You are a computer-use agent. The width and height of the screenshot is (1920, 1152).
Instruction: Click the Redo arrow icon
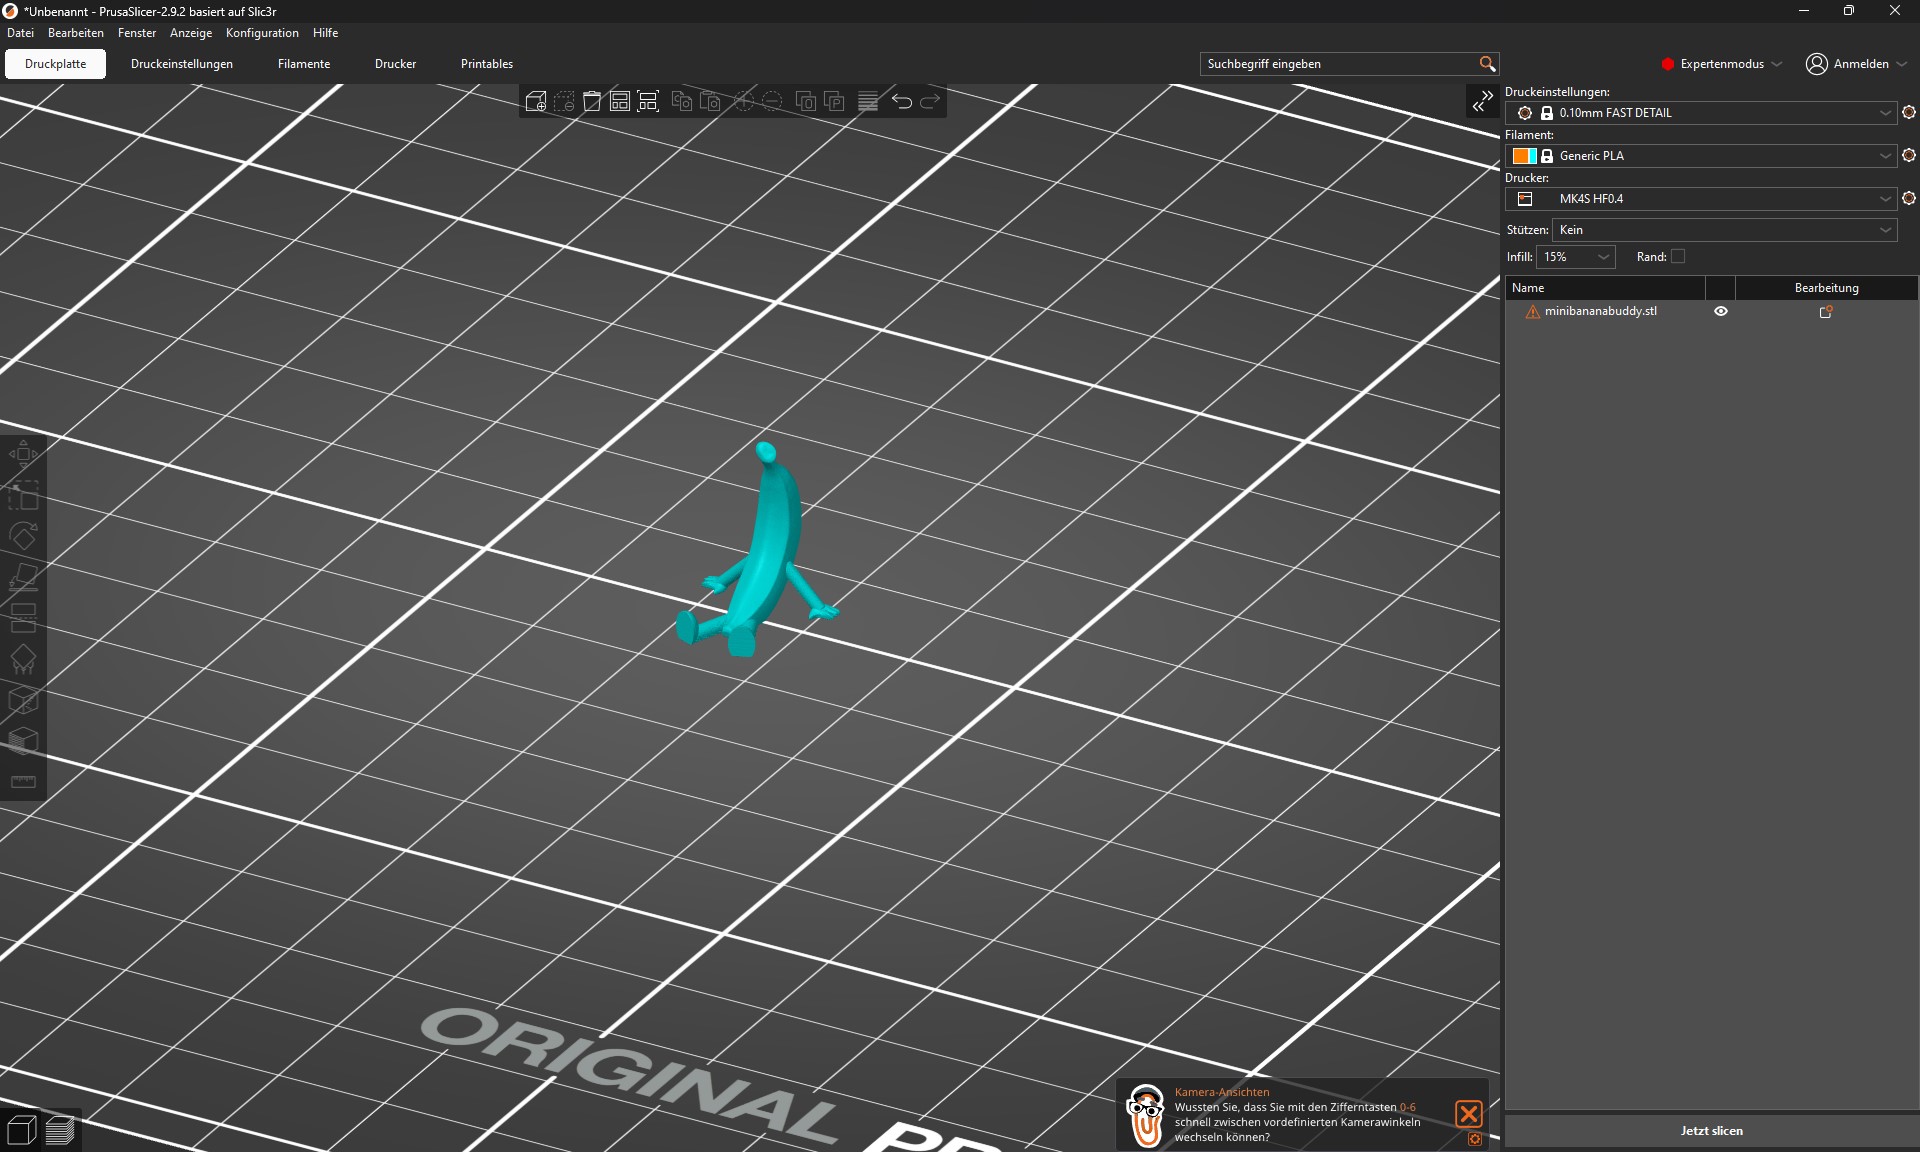(930, 101)
